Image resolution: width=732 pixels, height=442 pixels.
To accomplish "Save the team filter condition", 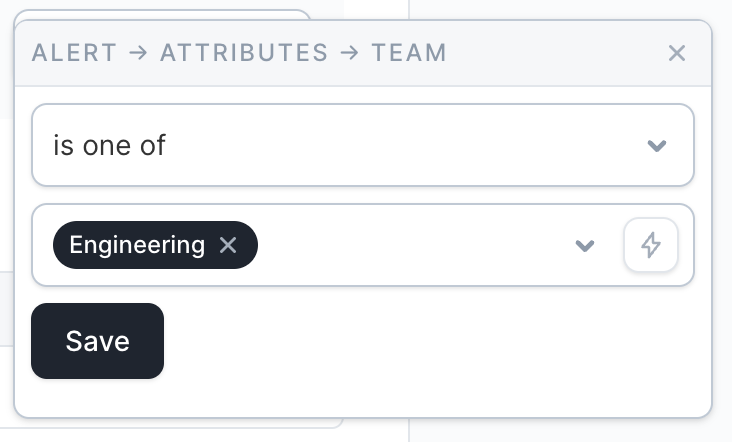I will [x=97, y=341].
